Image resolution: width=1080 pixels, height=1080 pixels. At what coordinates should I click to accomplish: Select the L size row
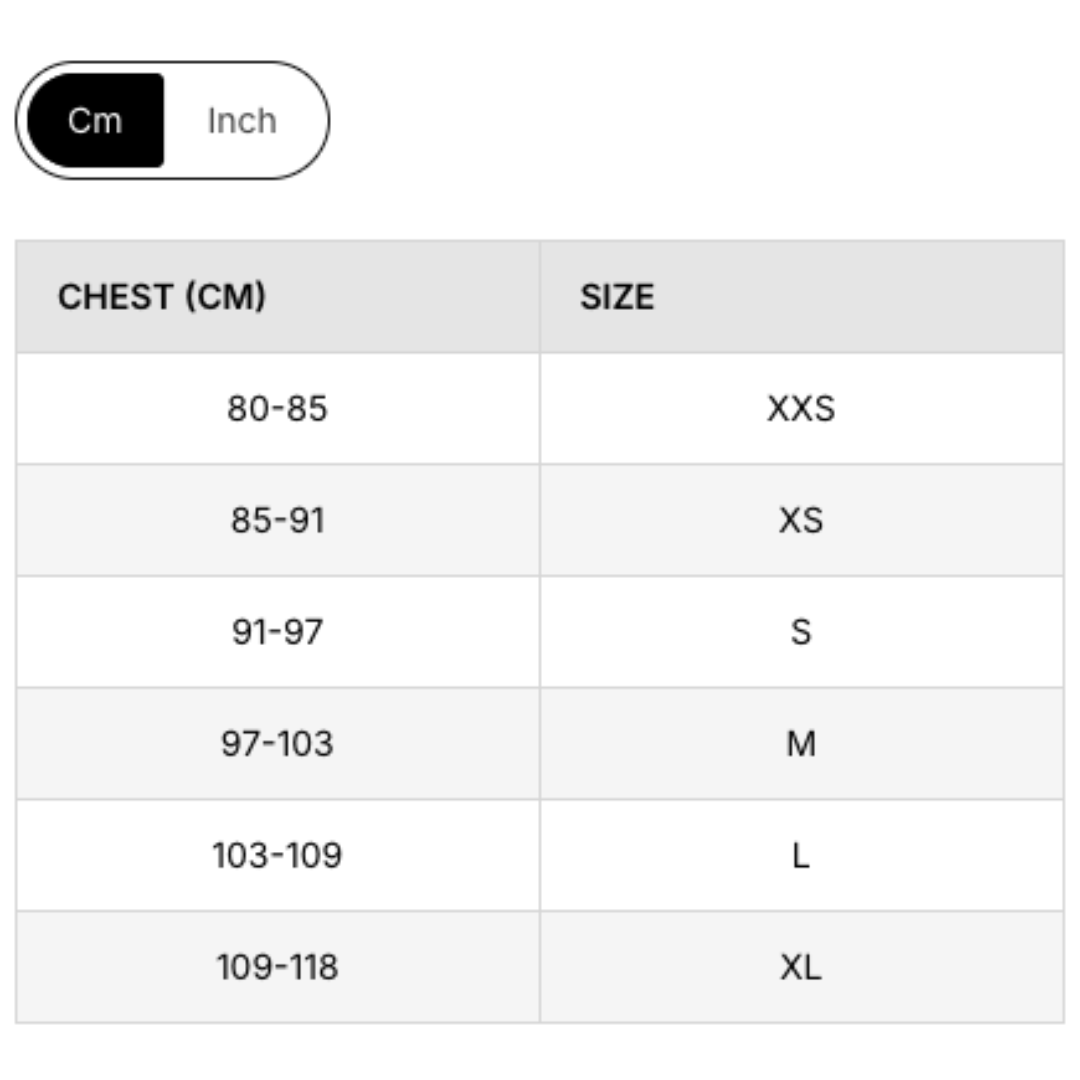[803, 855]
